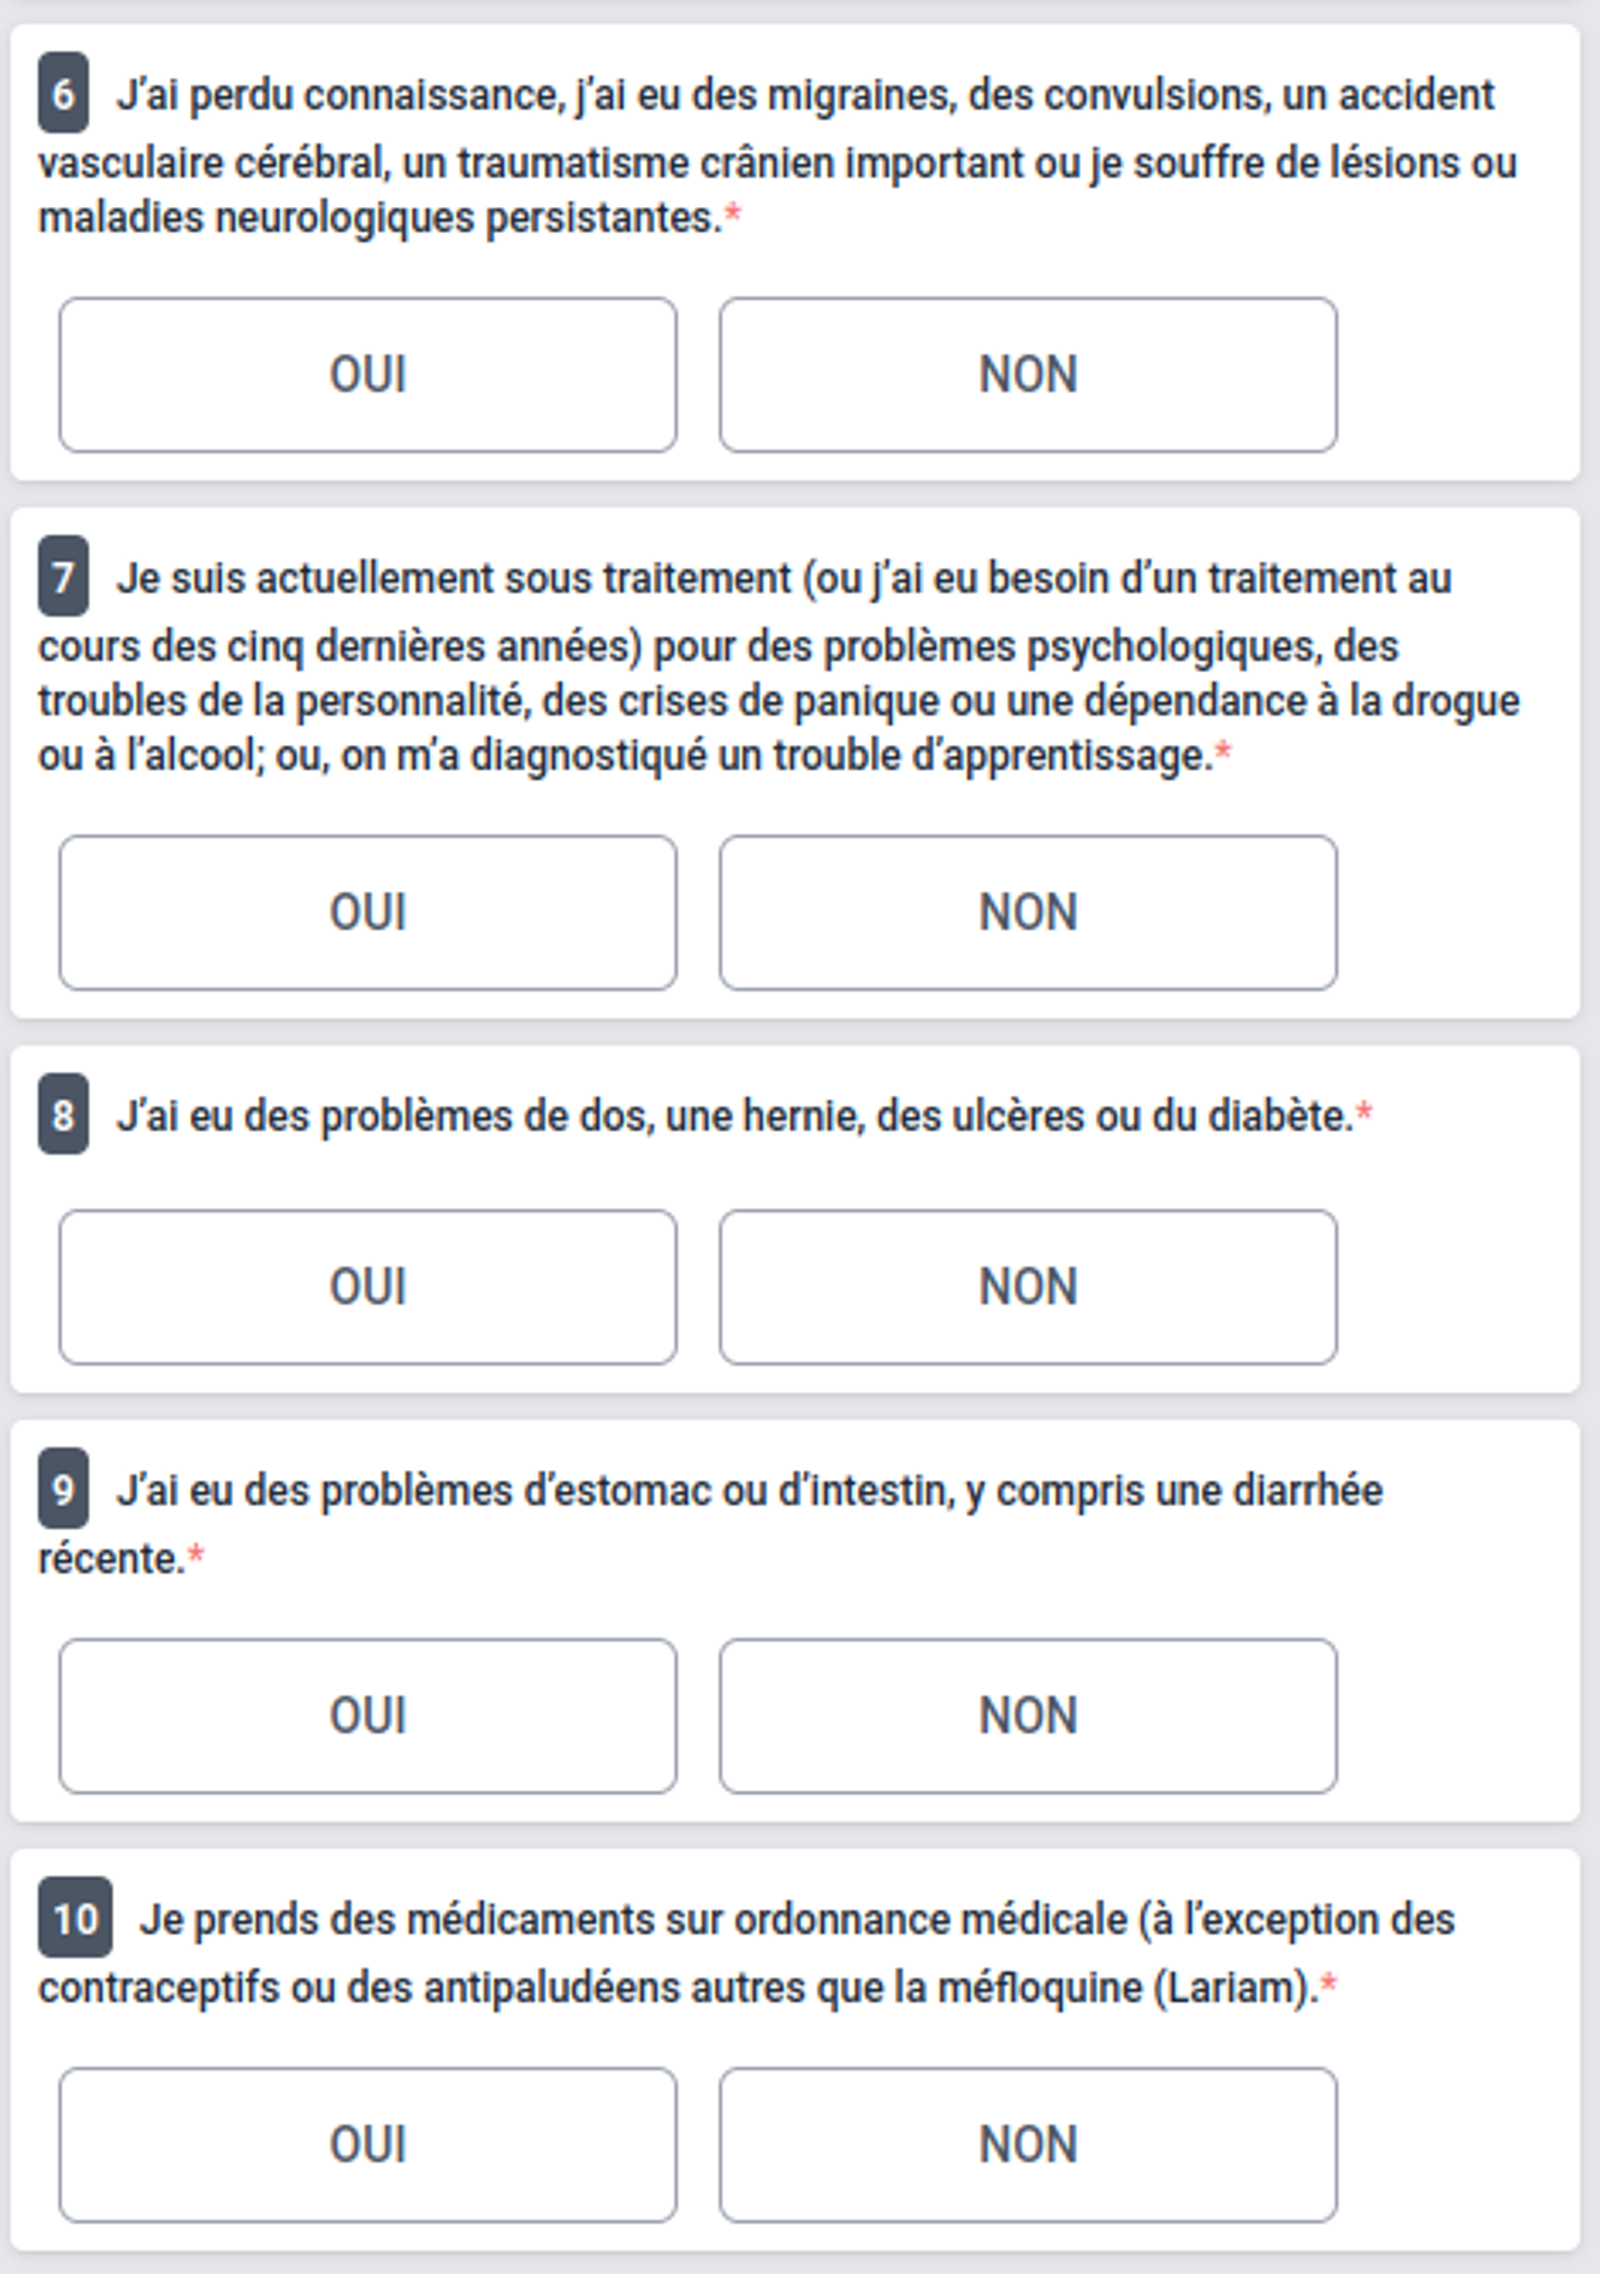This screenshot has width=1600, height=2274.
Task: Choose OUI for question 9 about stomach problems
Action: click(x=370, y=1714)
